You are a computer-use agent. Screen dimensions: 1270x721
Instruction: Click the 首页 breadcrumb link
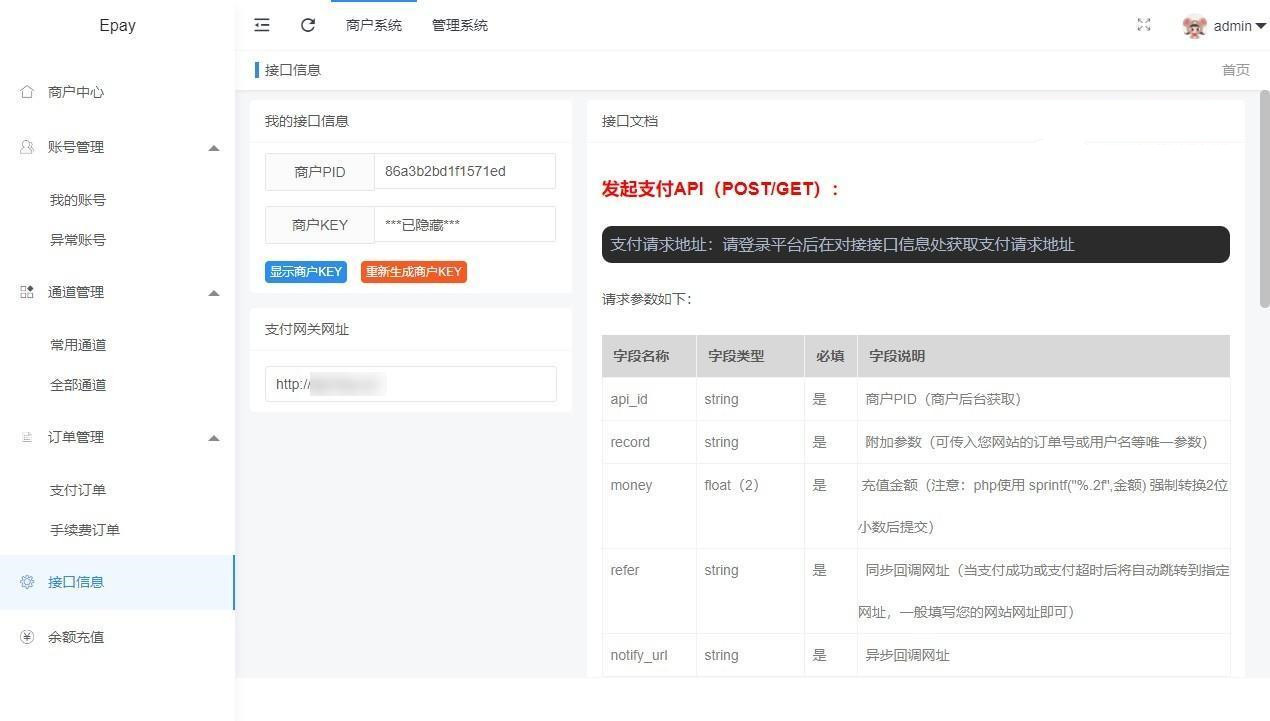[1235, 70]
